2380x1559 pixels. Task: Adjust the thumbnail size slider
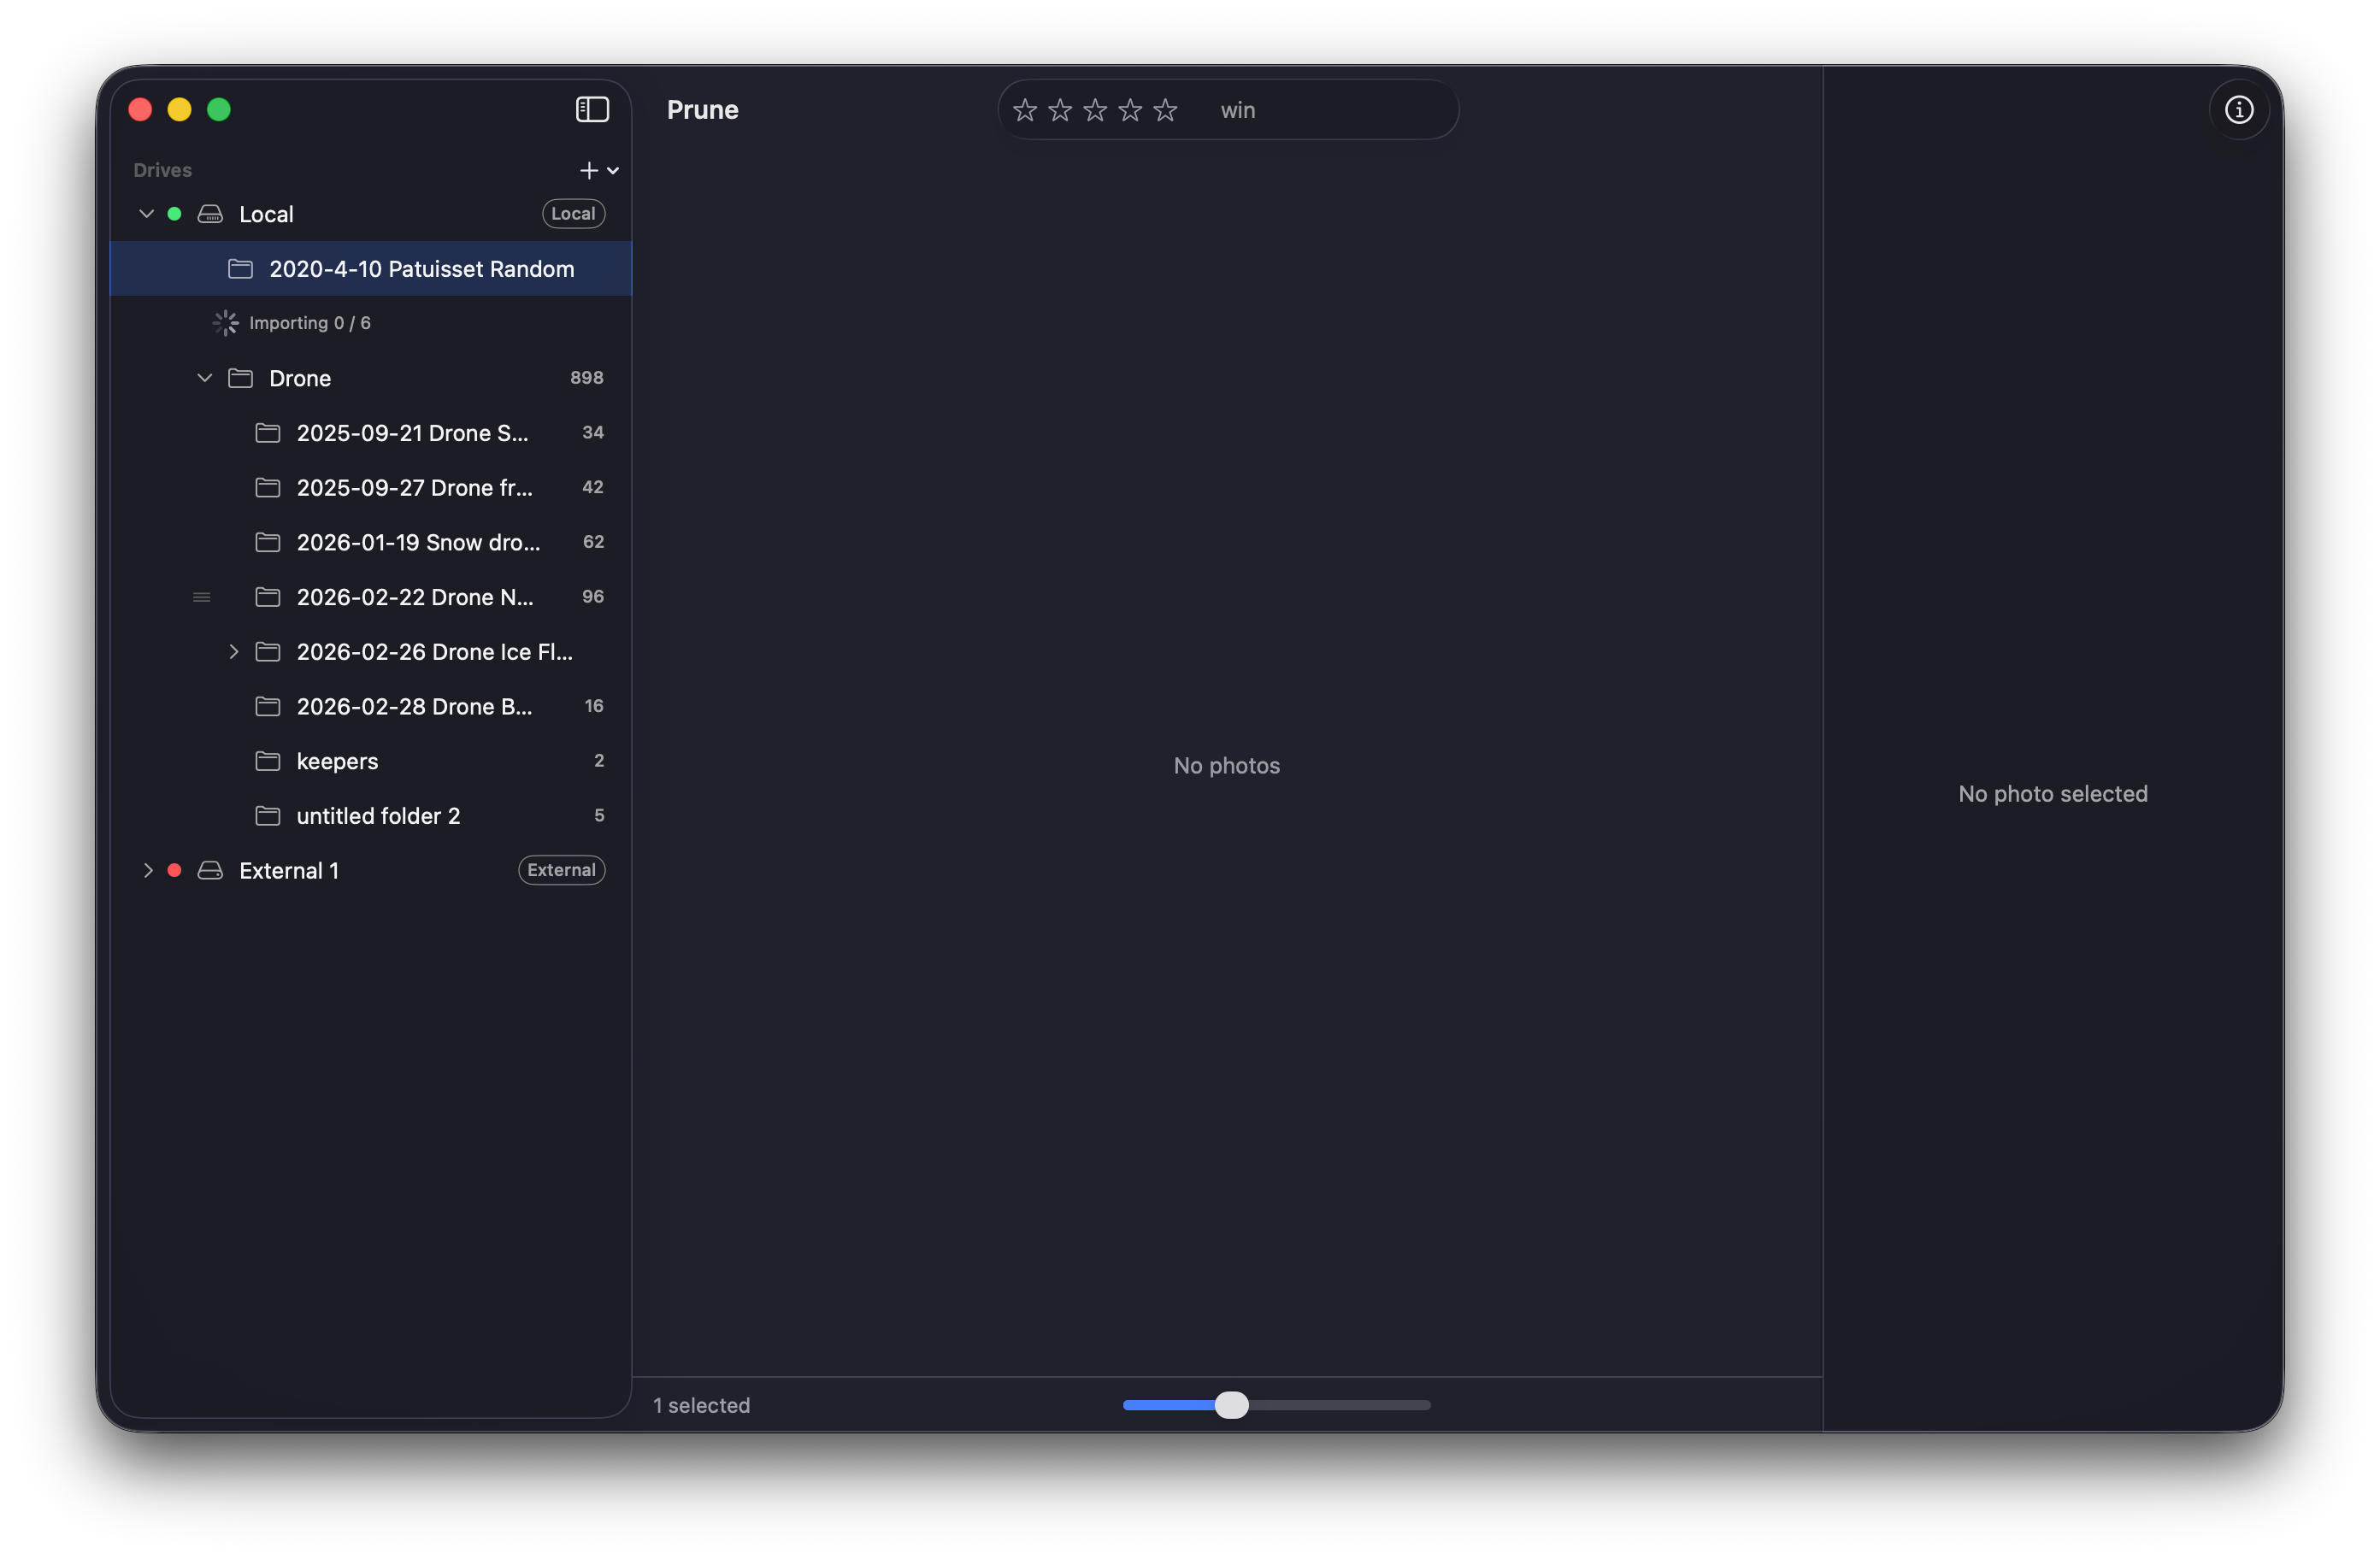click(1231, 1404)
